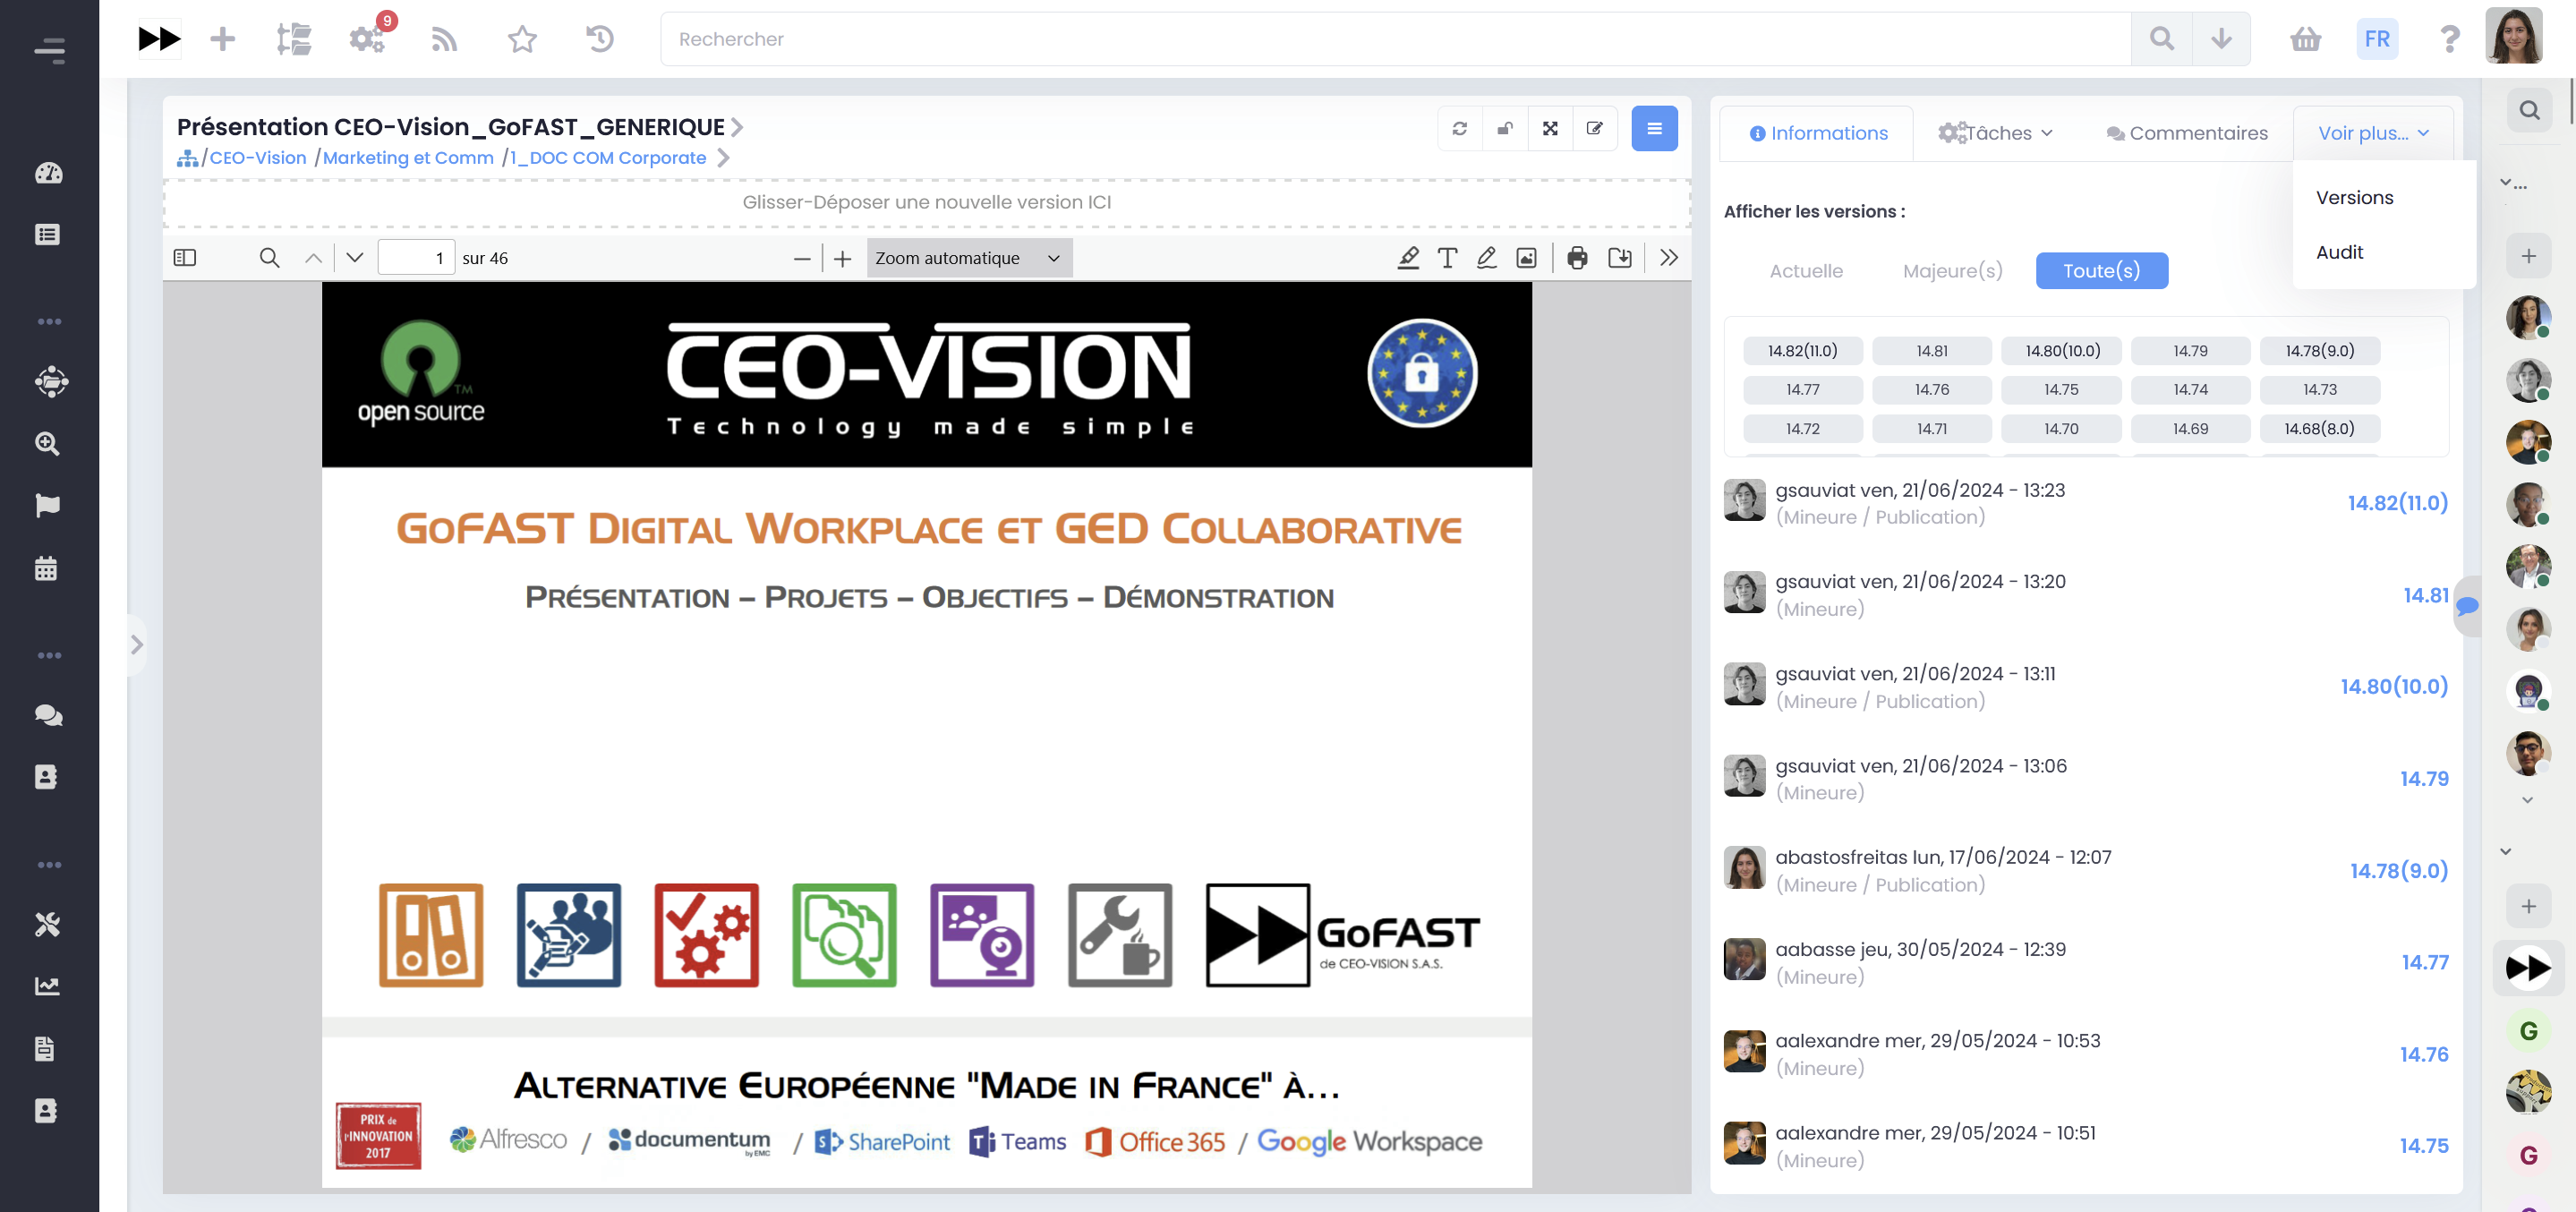The width and height of the screenshot is (2576, 1212).
Task: Expand the Tâches dropdown
Action: (1996, 132)
